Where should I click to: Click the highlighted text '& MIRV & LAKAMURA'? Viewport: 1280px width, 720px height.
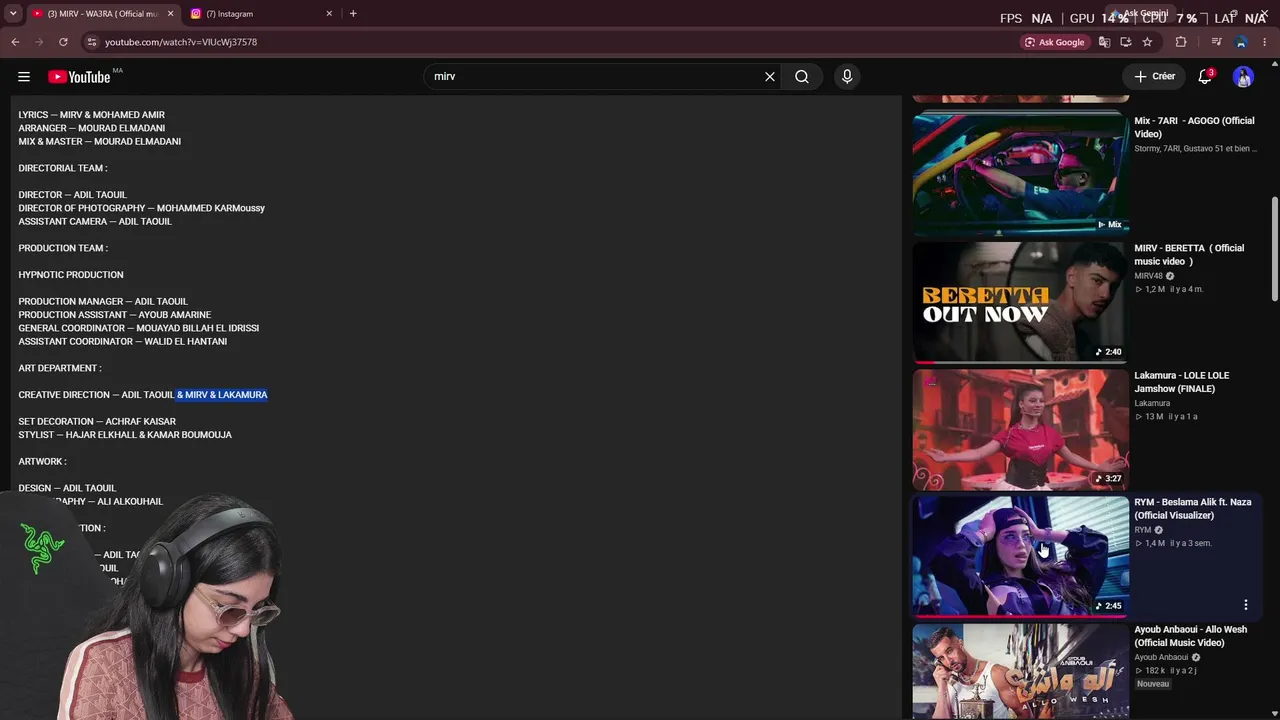pos(222,395)
